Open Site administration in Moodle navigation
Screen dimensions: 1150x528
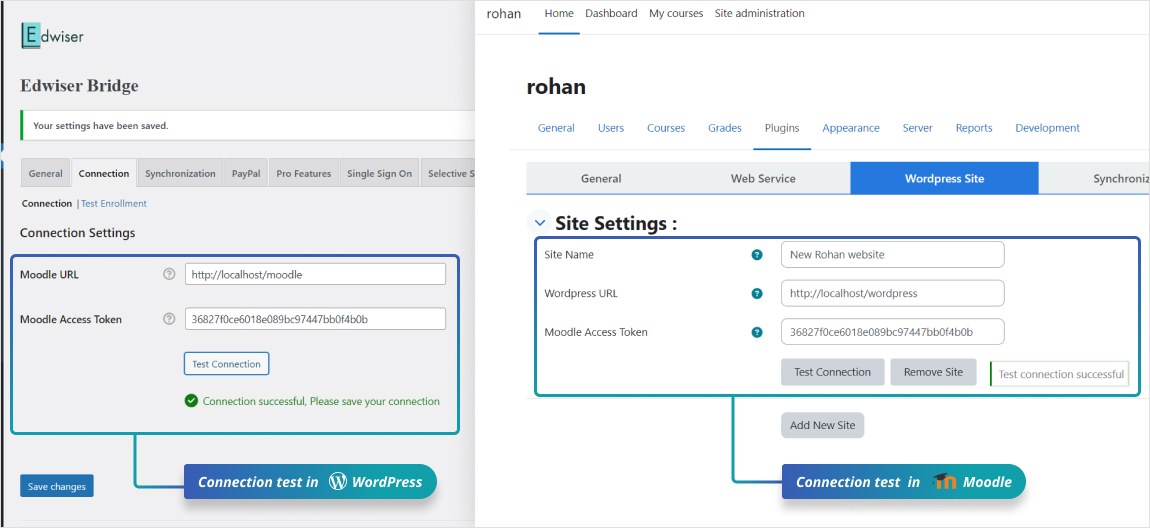[x=759, y=13]
